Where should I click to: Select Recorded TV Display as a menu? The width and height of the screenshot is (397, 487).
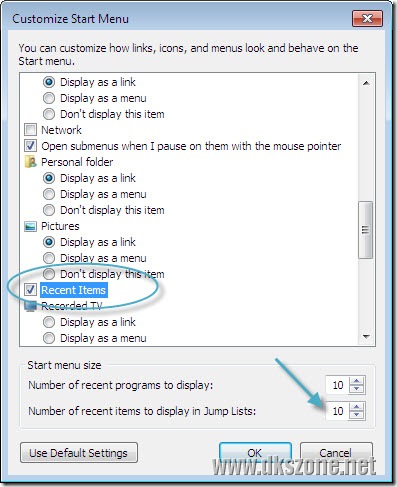click(x=49, y=338)
